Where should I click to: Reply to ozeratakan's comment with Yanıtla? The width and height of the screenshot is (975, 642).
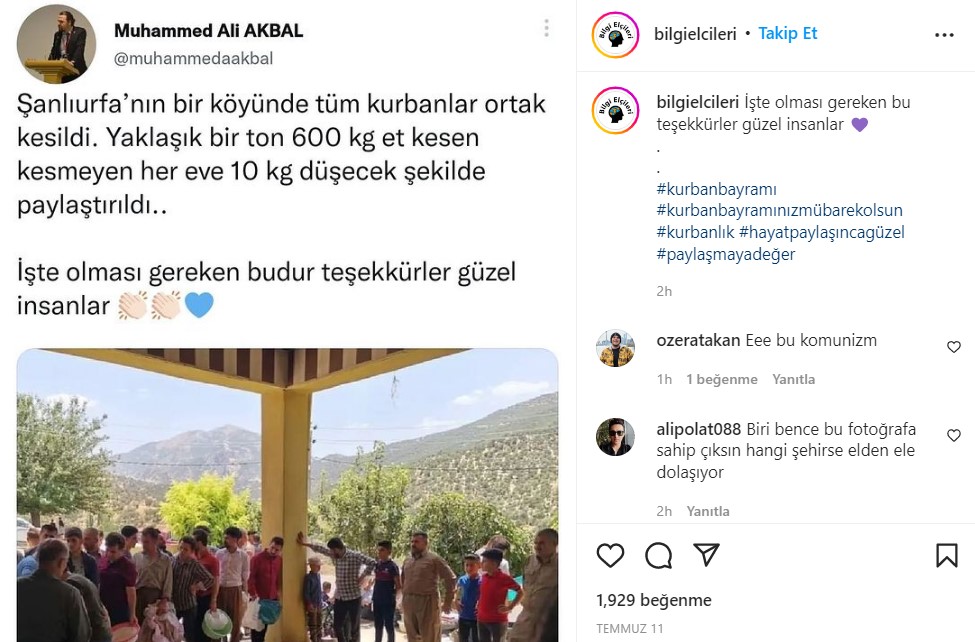[x=793, y=379]
